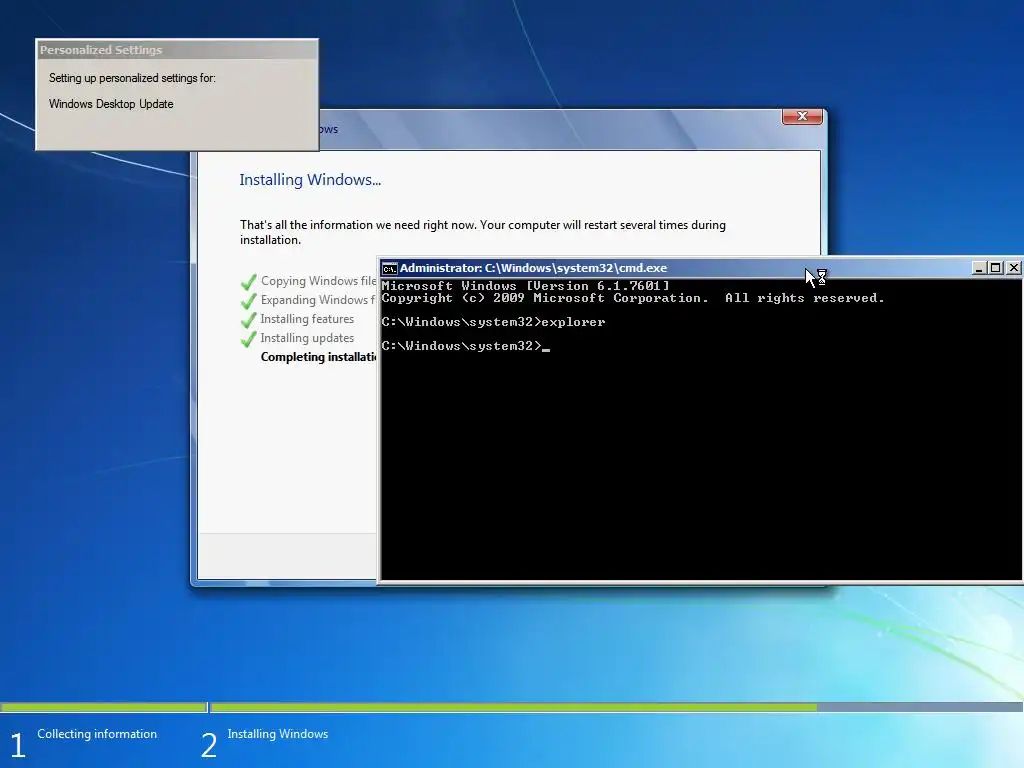Click the green check beside Copying Windows files

[x=248, y=282]
